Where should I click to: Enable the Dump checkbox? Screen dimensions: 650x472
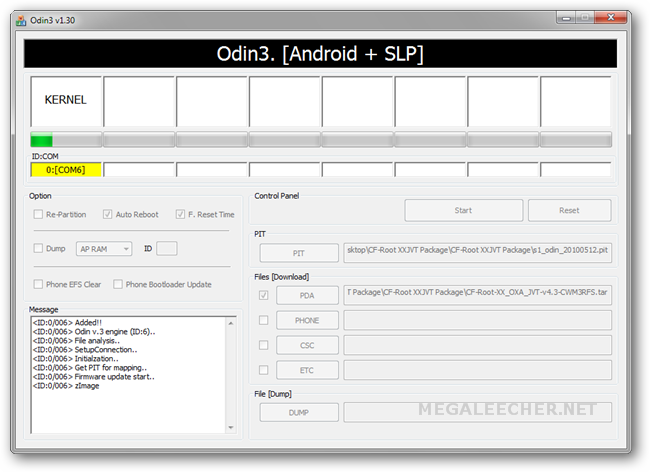(x=38, y=248)
